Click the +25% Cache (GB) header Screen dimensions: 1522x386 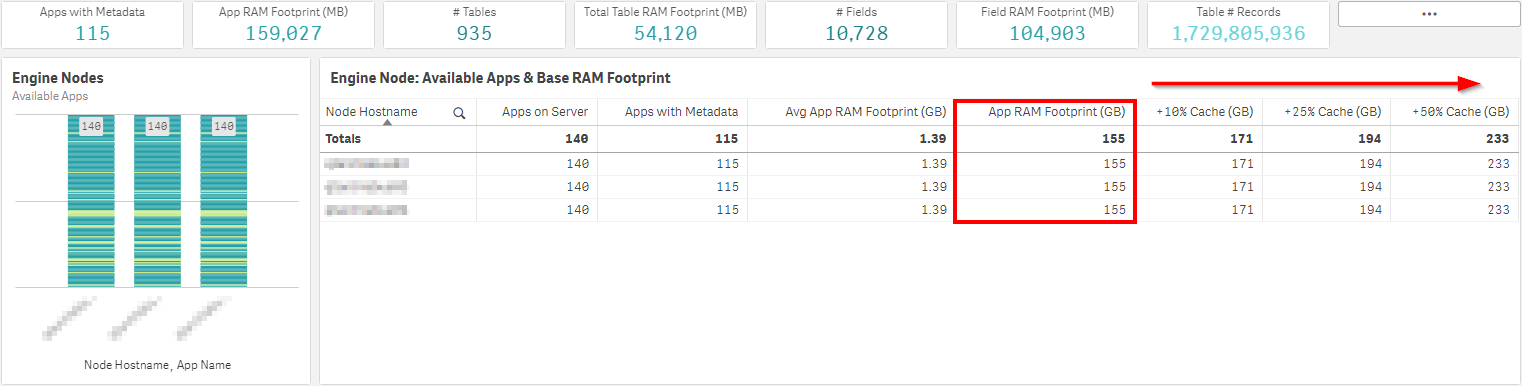tap(1333, 112)
